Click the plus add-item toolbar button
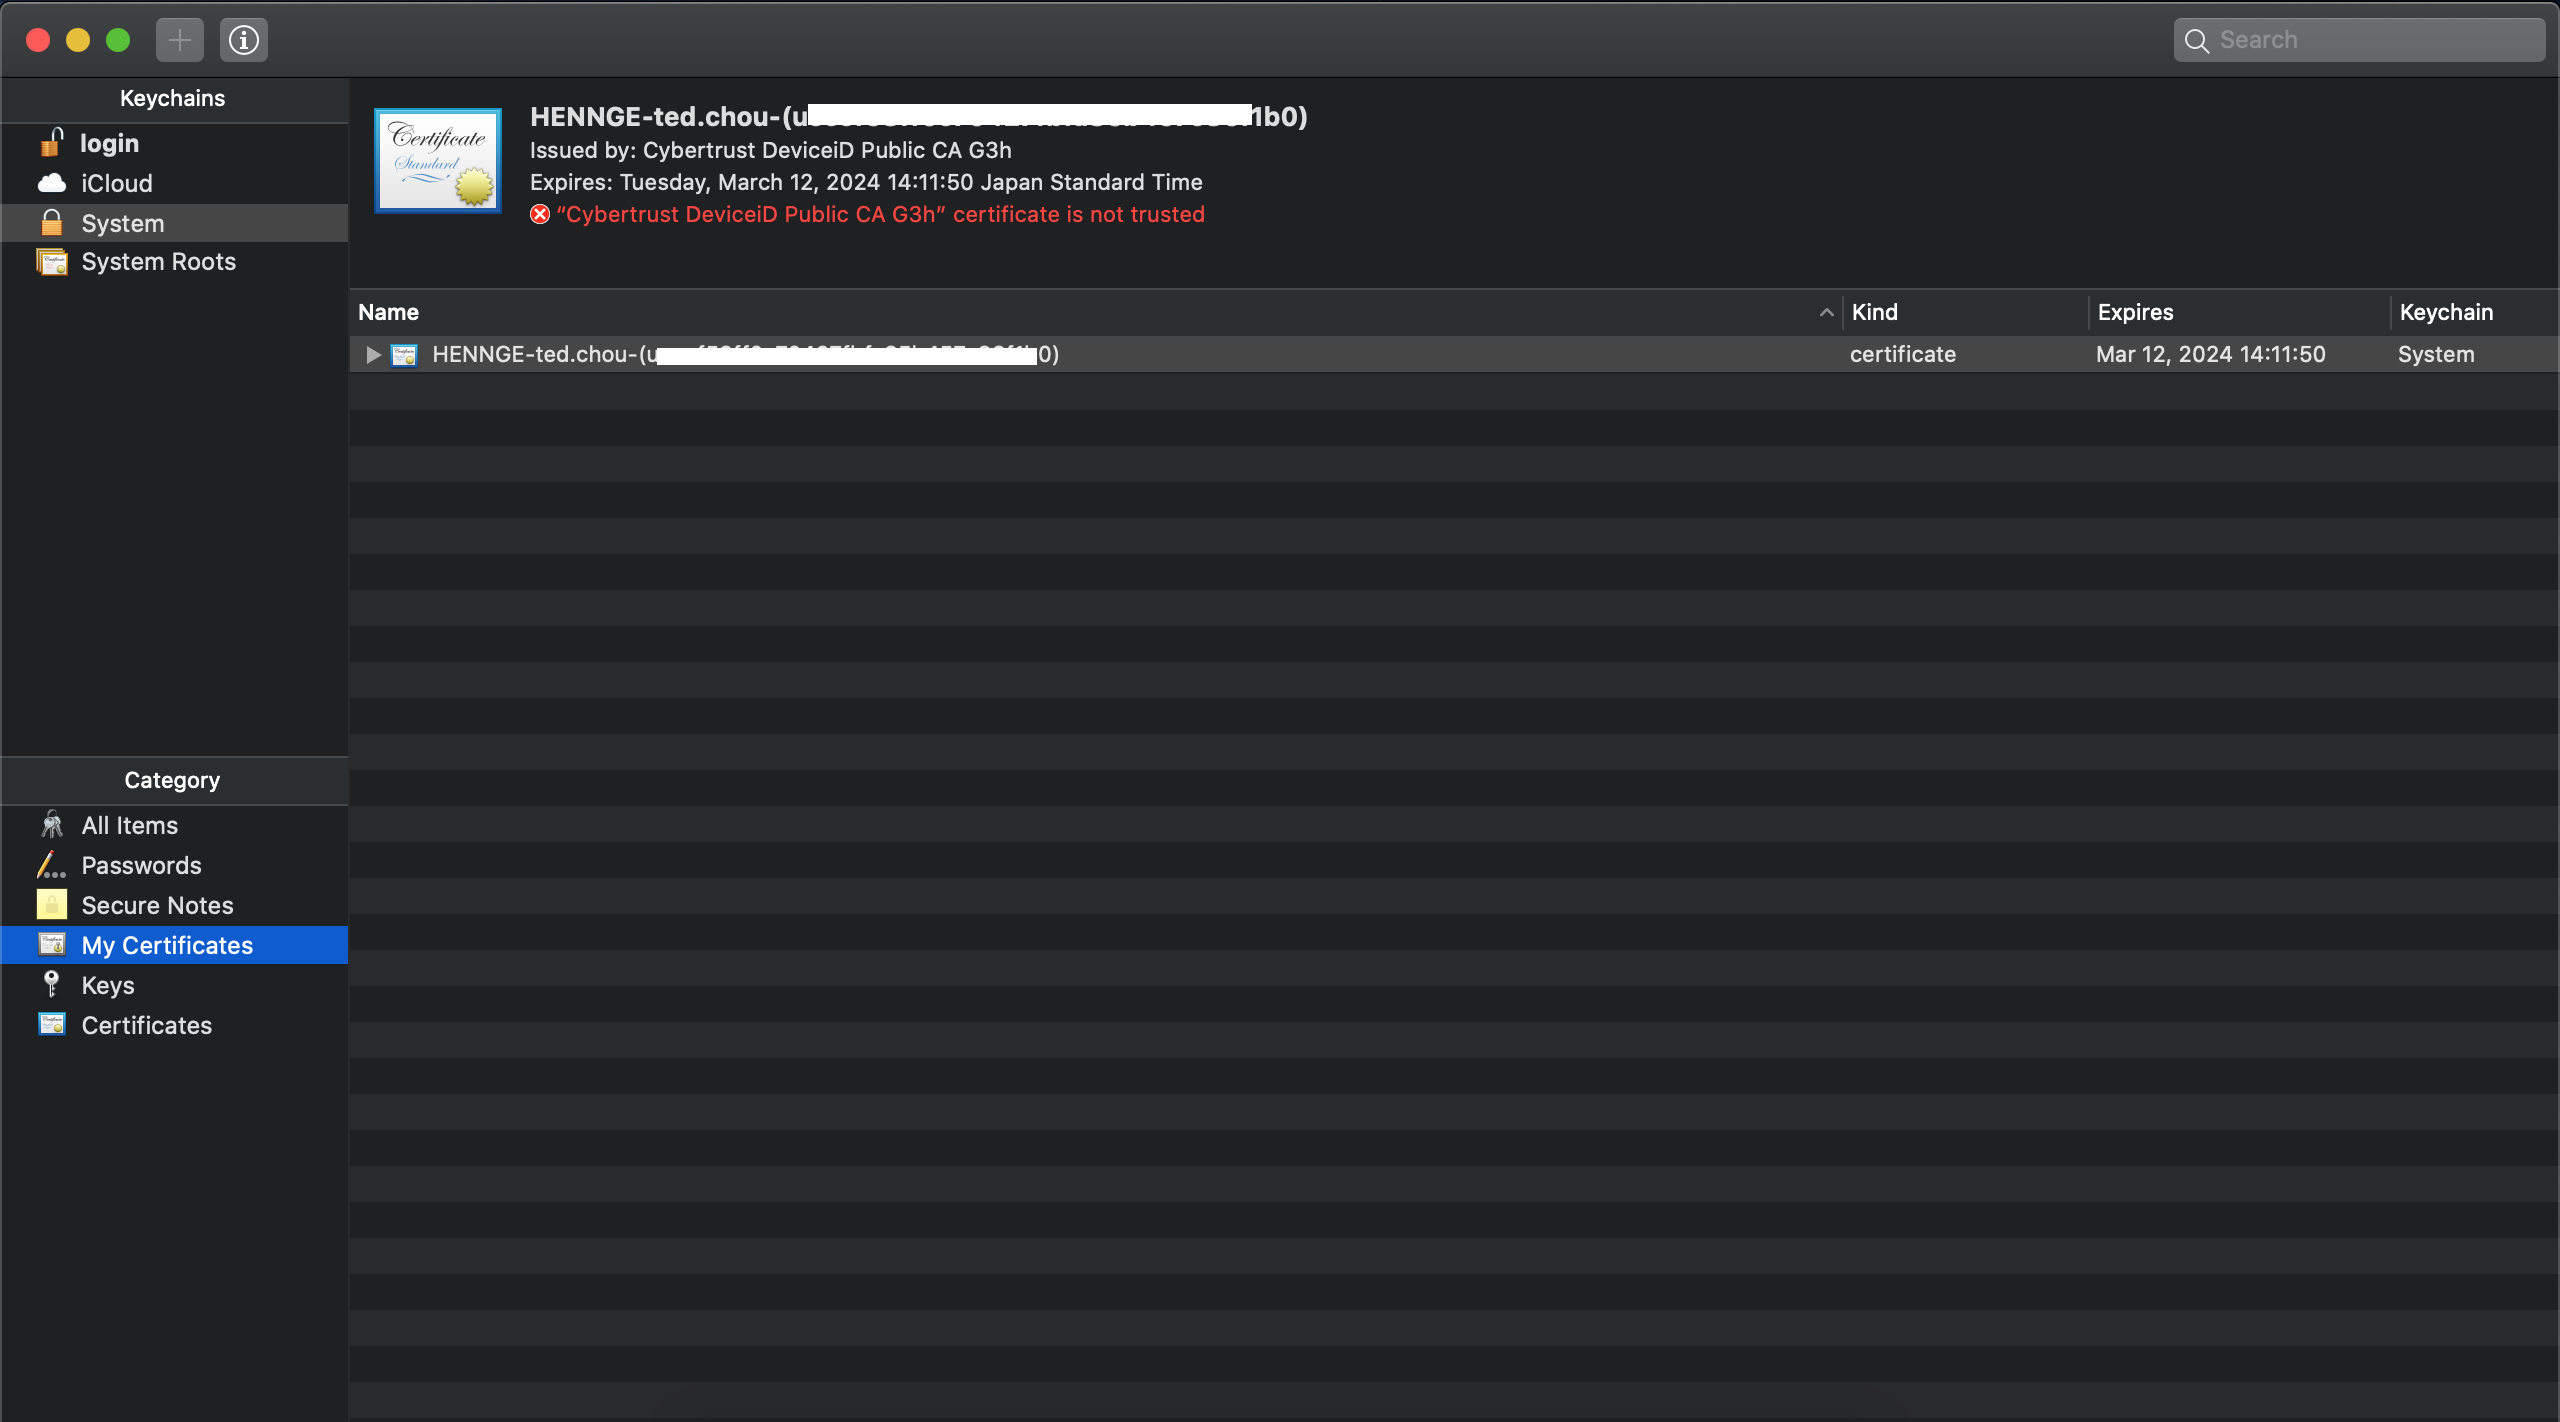 pyautogui.click(x=180, y=40)
